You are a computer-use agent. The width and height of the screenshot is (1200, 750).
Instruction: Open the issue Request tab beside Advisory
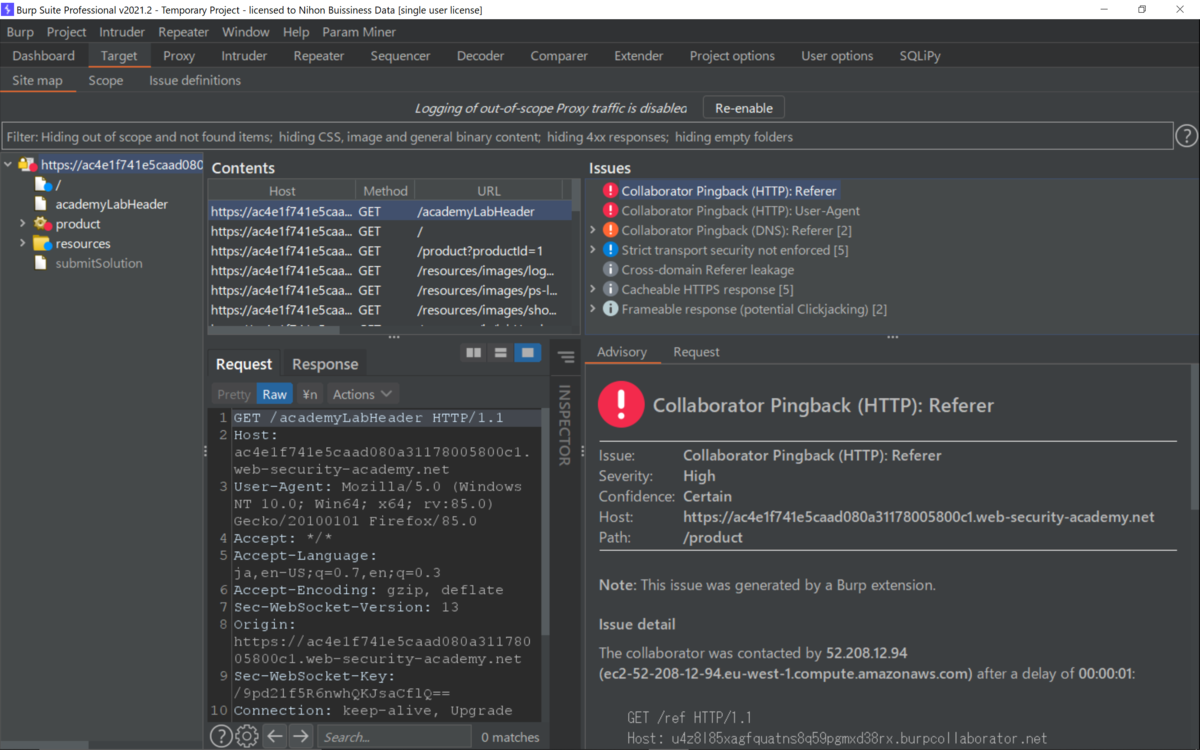tap(696, 352)
